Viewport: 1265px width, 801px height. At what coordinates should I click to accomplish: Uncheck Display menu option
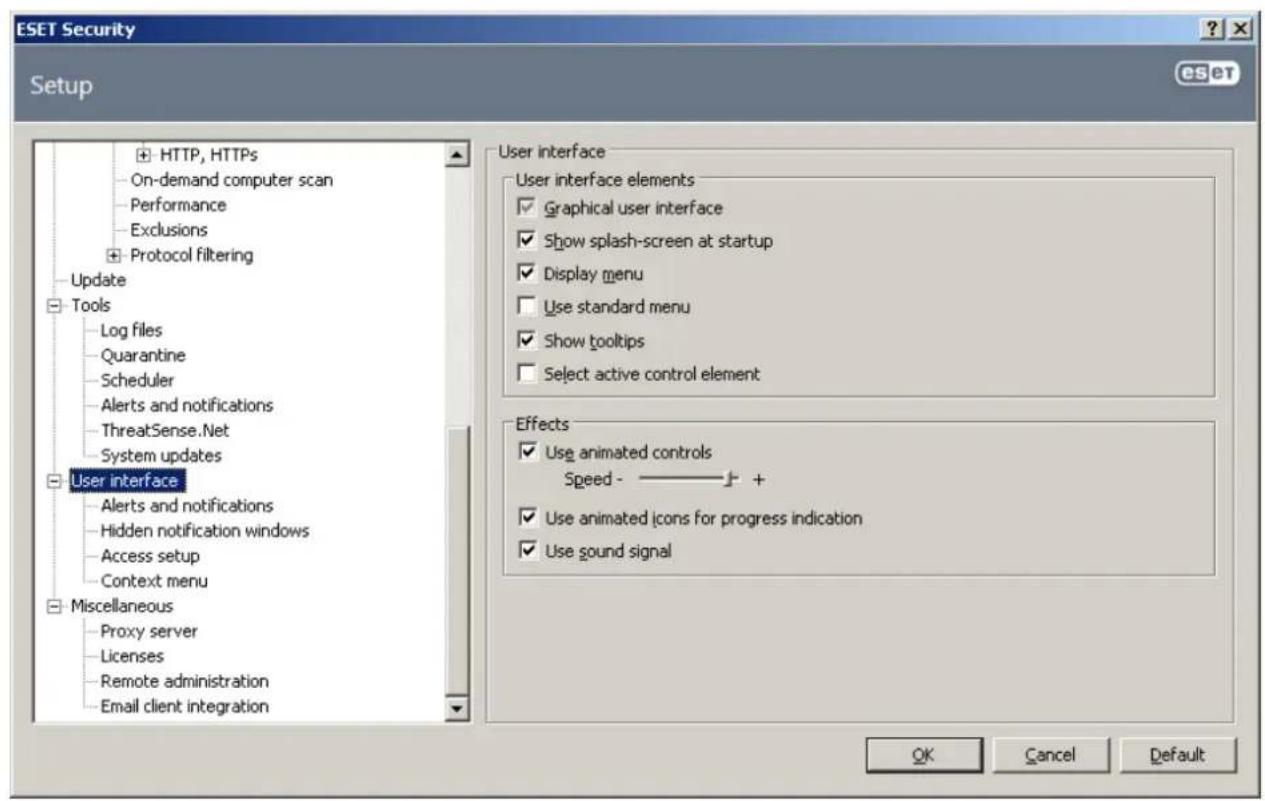527,273
